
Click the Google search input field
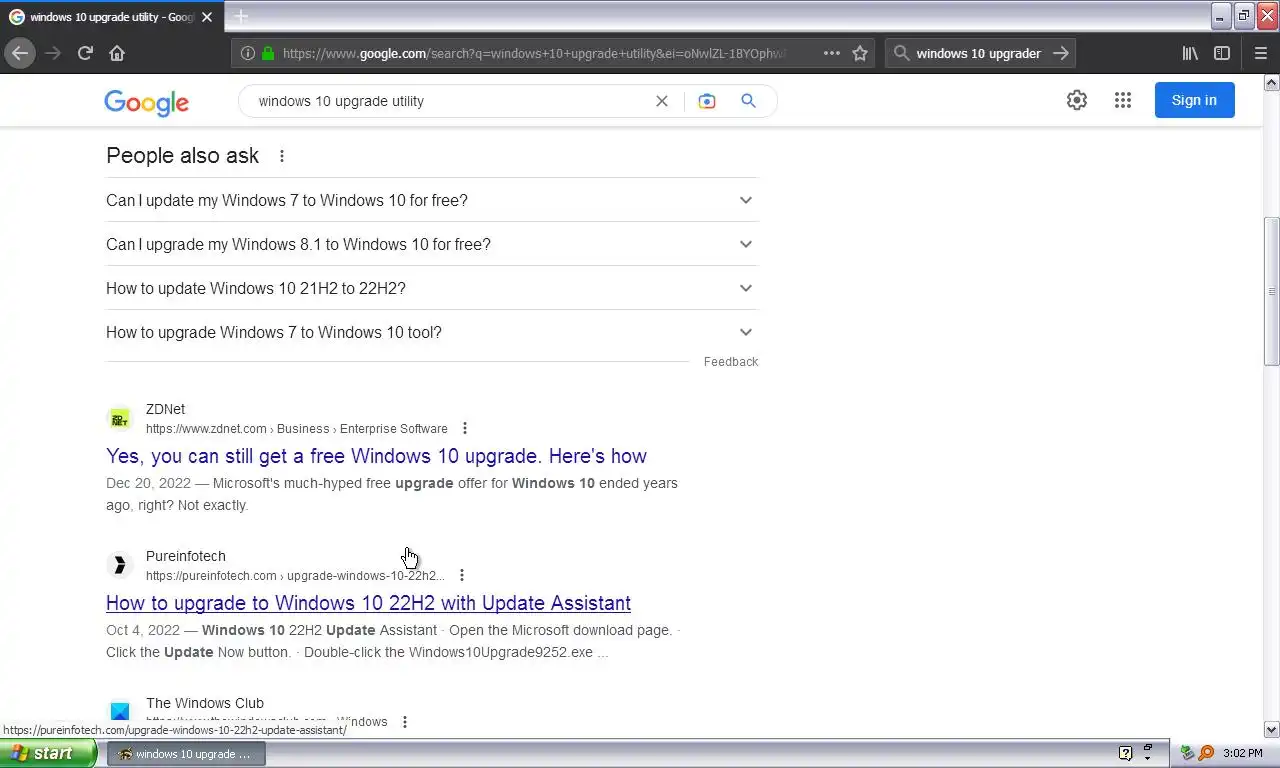(x=450, y=101)
